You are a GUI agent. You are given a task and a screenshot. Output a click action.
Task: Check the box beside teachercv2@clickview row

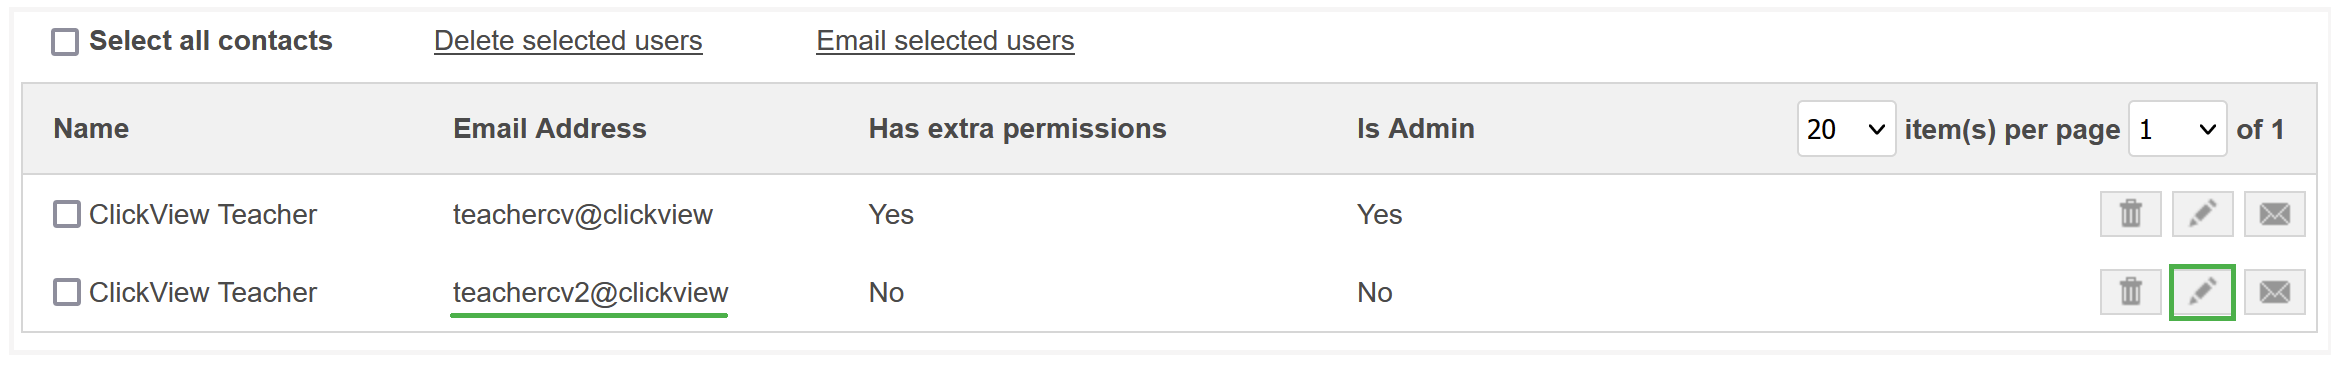67,292
